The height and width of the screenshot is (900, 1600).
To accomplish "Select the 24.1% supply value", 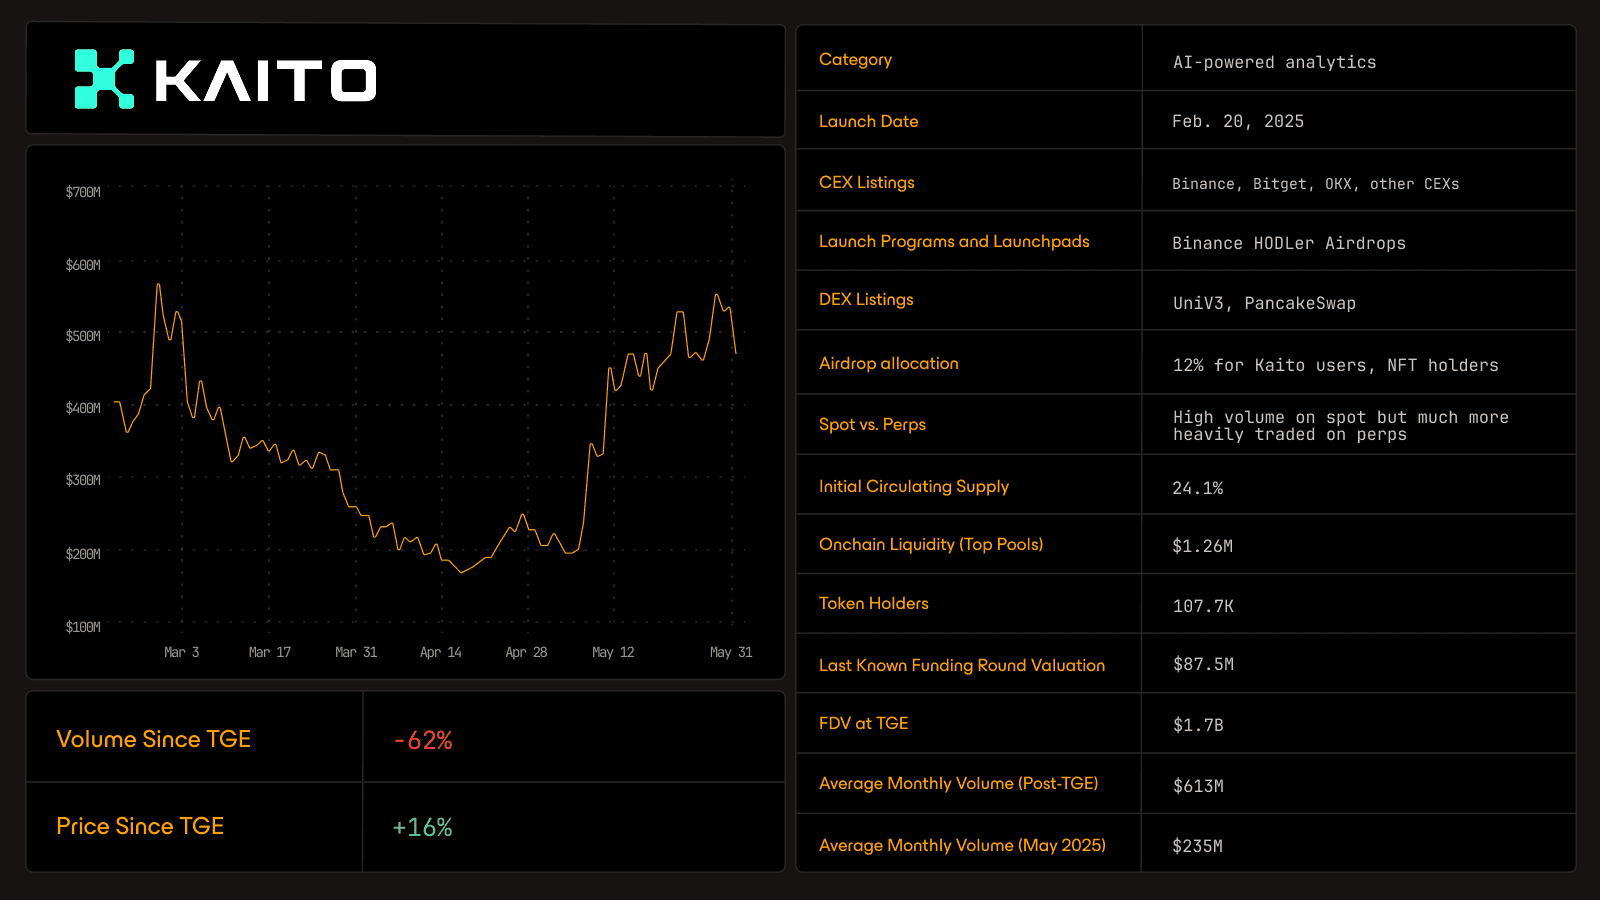I will (1198, 488).
